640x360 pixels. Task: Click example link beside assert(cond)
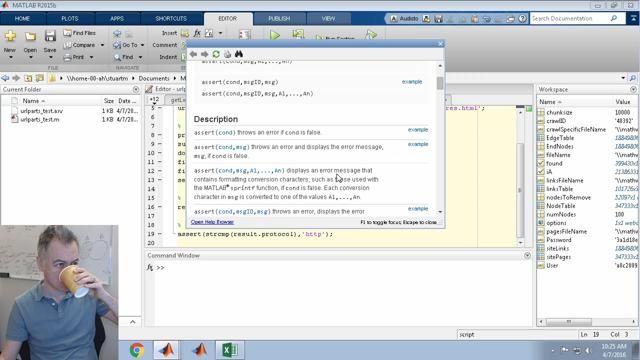click(418, 130)
